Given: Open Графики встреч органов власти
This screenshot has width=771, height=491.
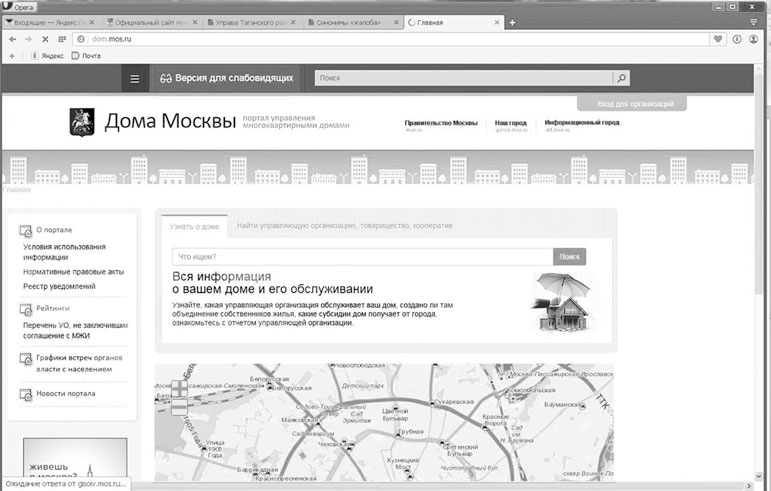Looking at the screenshot, I should pyautogui.click(x=79, y=363).
